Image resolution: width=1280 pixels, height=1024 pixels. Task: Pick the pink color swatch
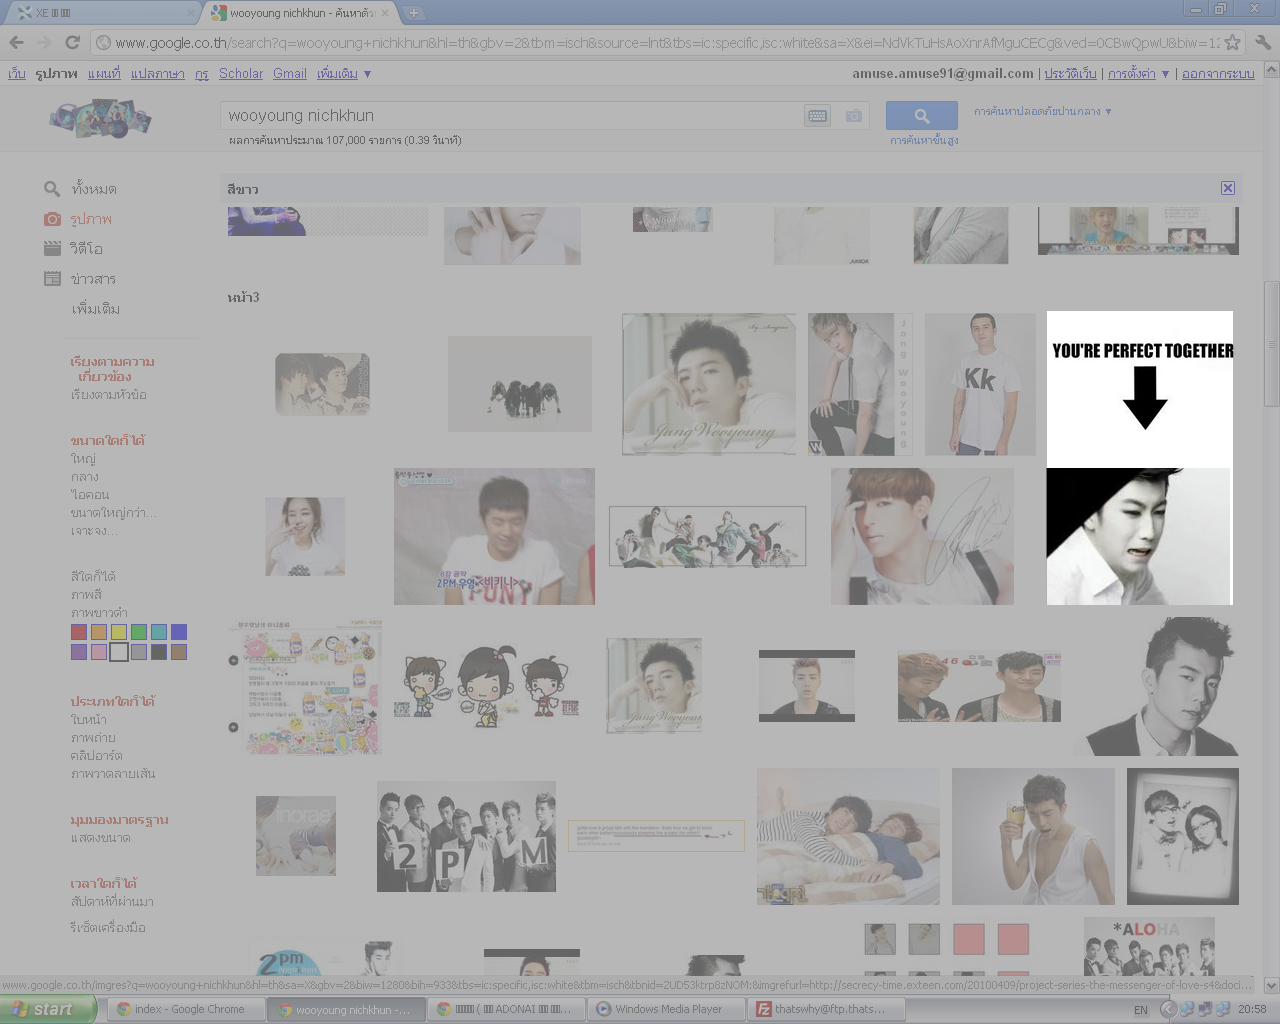[99, 652]
